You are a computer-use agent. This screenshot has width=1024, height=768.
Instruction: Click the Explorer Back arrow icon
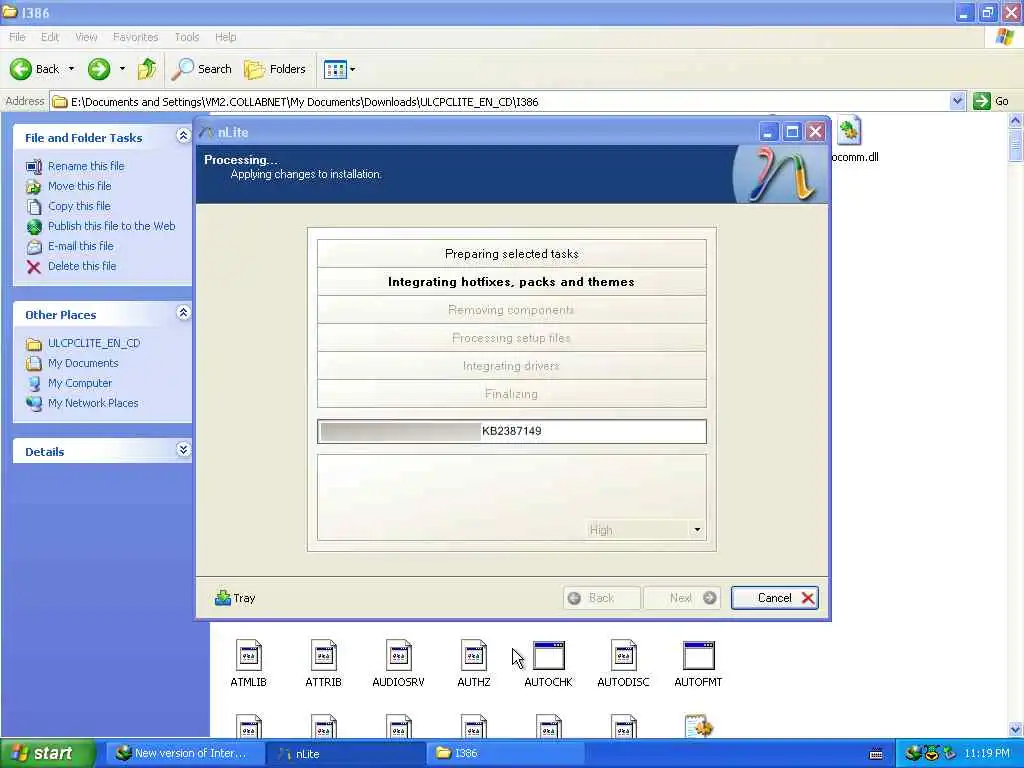(x=21, y=69)
